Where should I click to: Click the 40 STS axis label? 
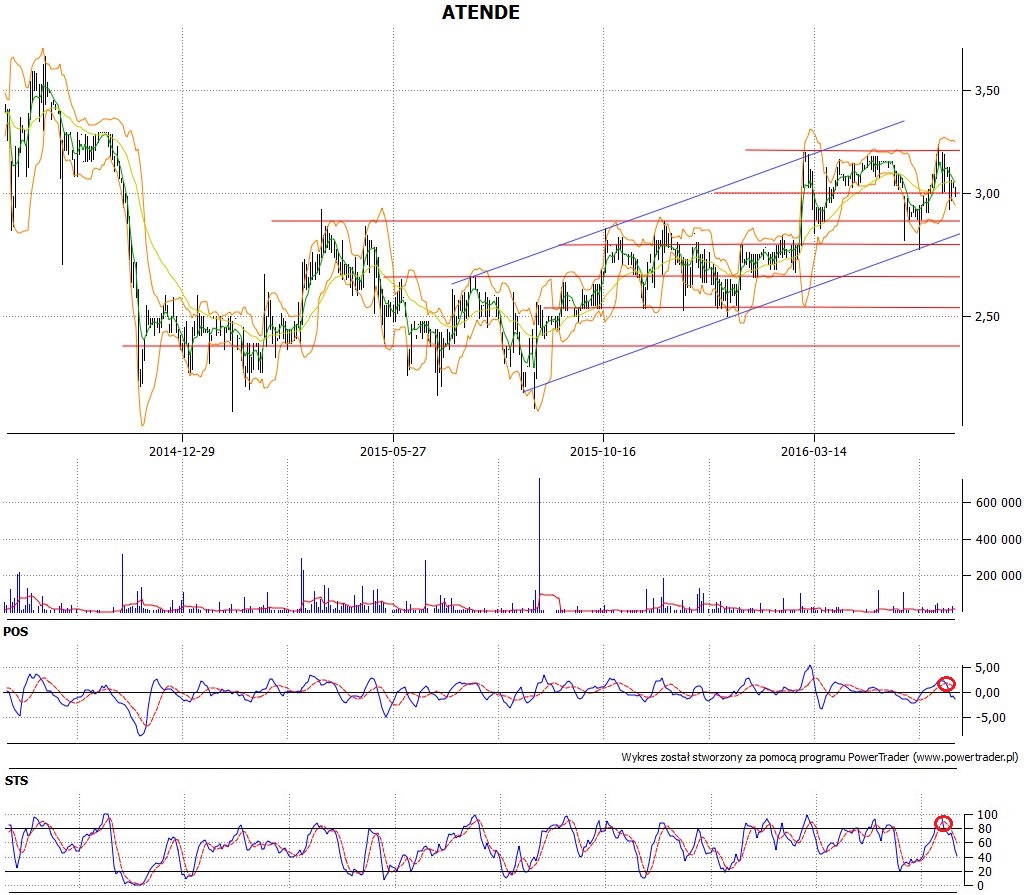(x=984, y=857)
